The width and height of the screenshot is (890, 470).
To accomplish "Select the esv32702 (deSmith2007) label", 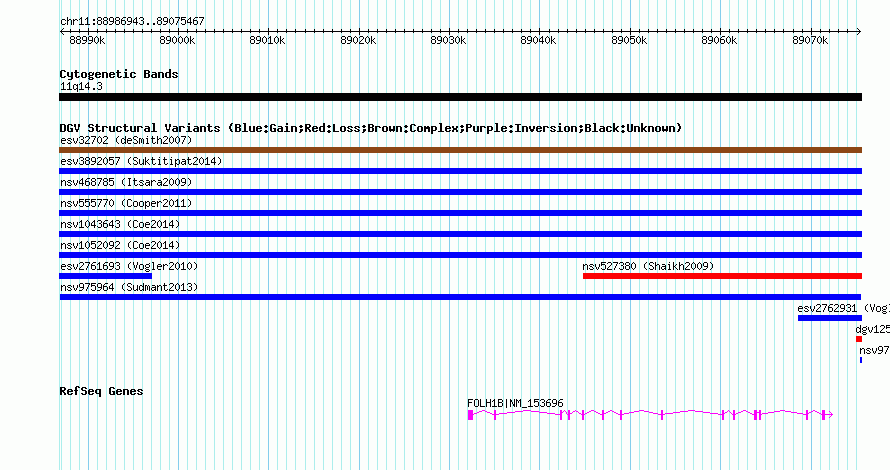I will [126, 140].
